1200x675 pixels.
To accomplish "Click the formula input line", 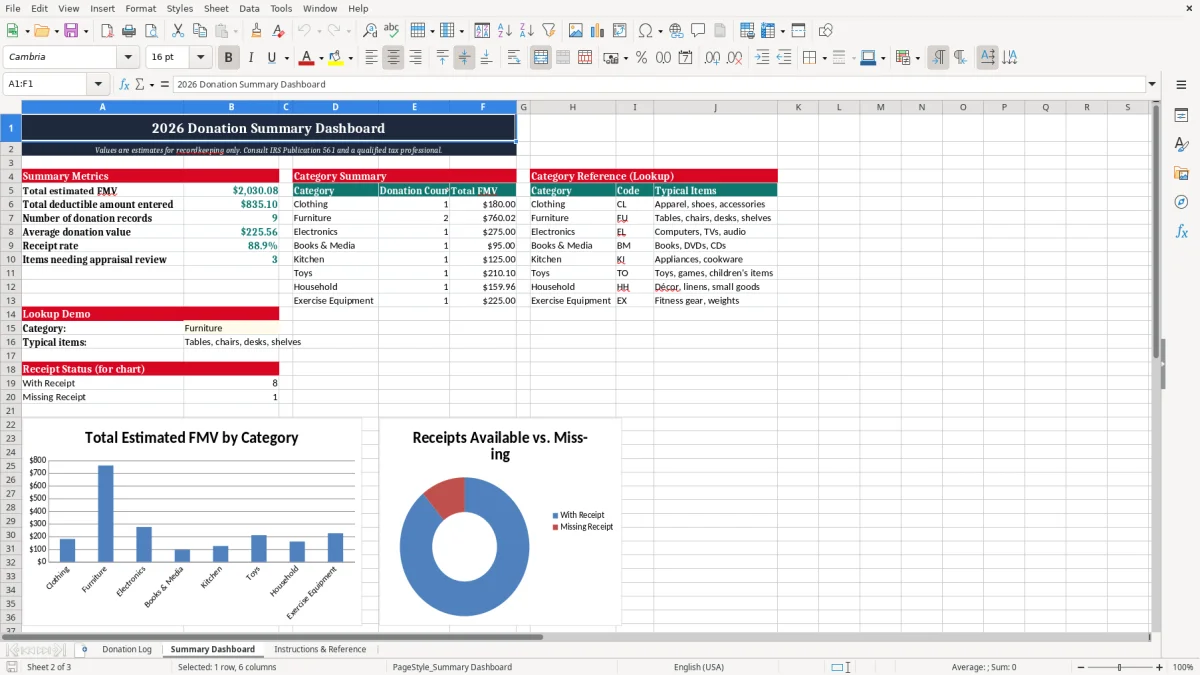I will tap(658, 84).
